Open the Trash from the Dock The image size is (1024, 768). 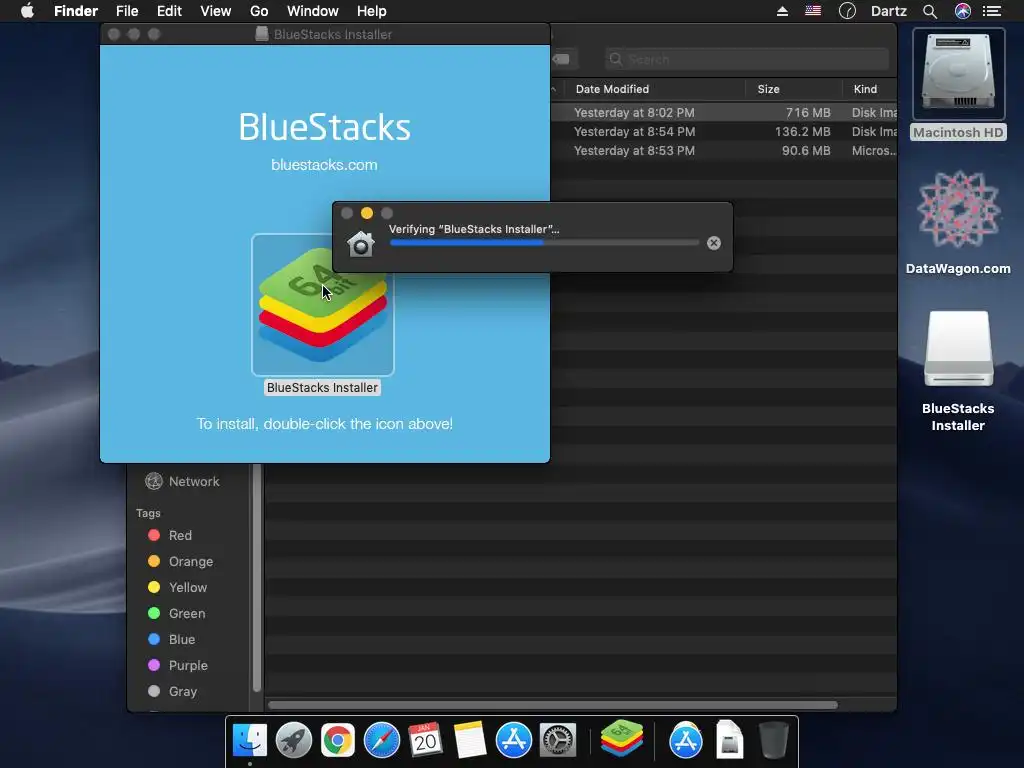click(x=773, y=741)
